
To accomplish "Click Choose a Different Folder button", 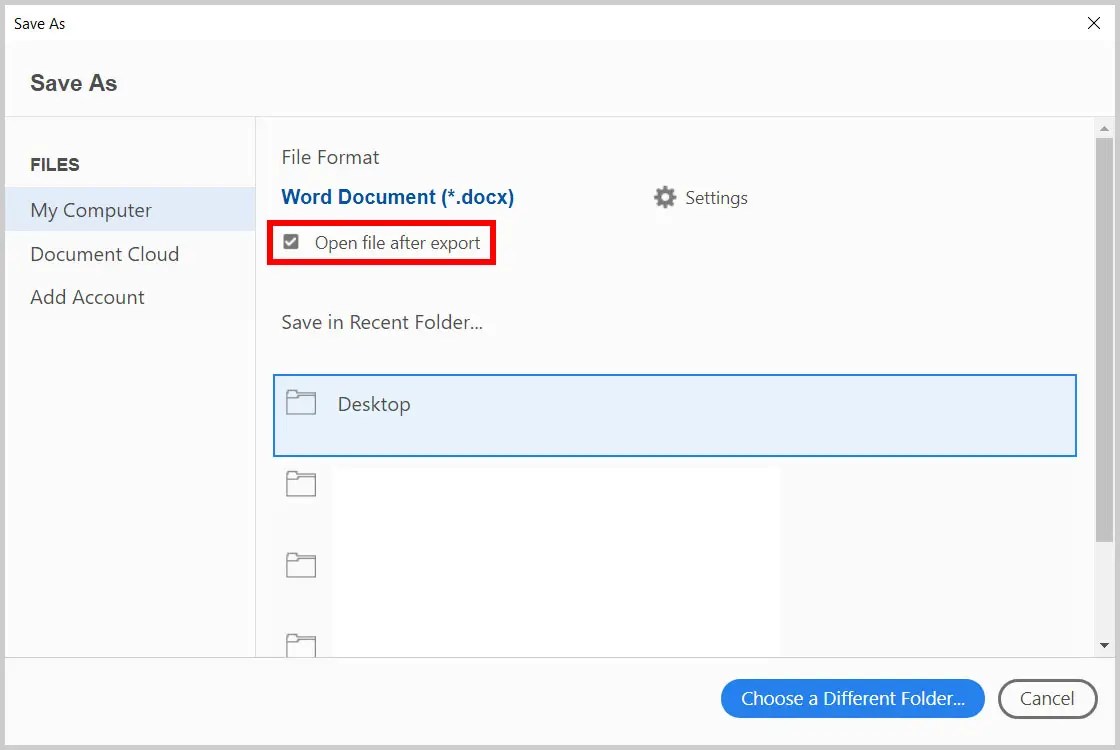I will pos(852,698).
